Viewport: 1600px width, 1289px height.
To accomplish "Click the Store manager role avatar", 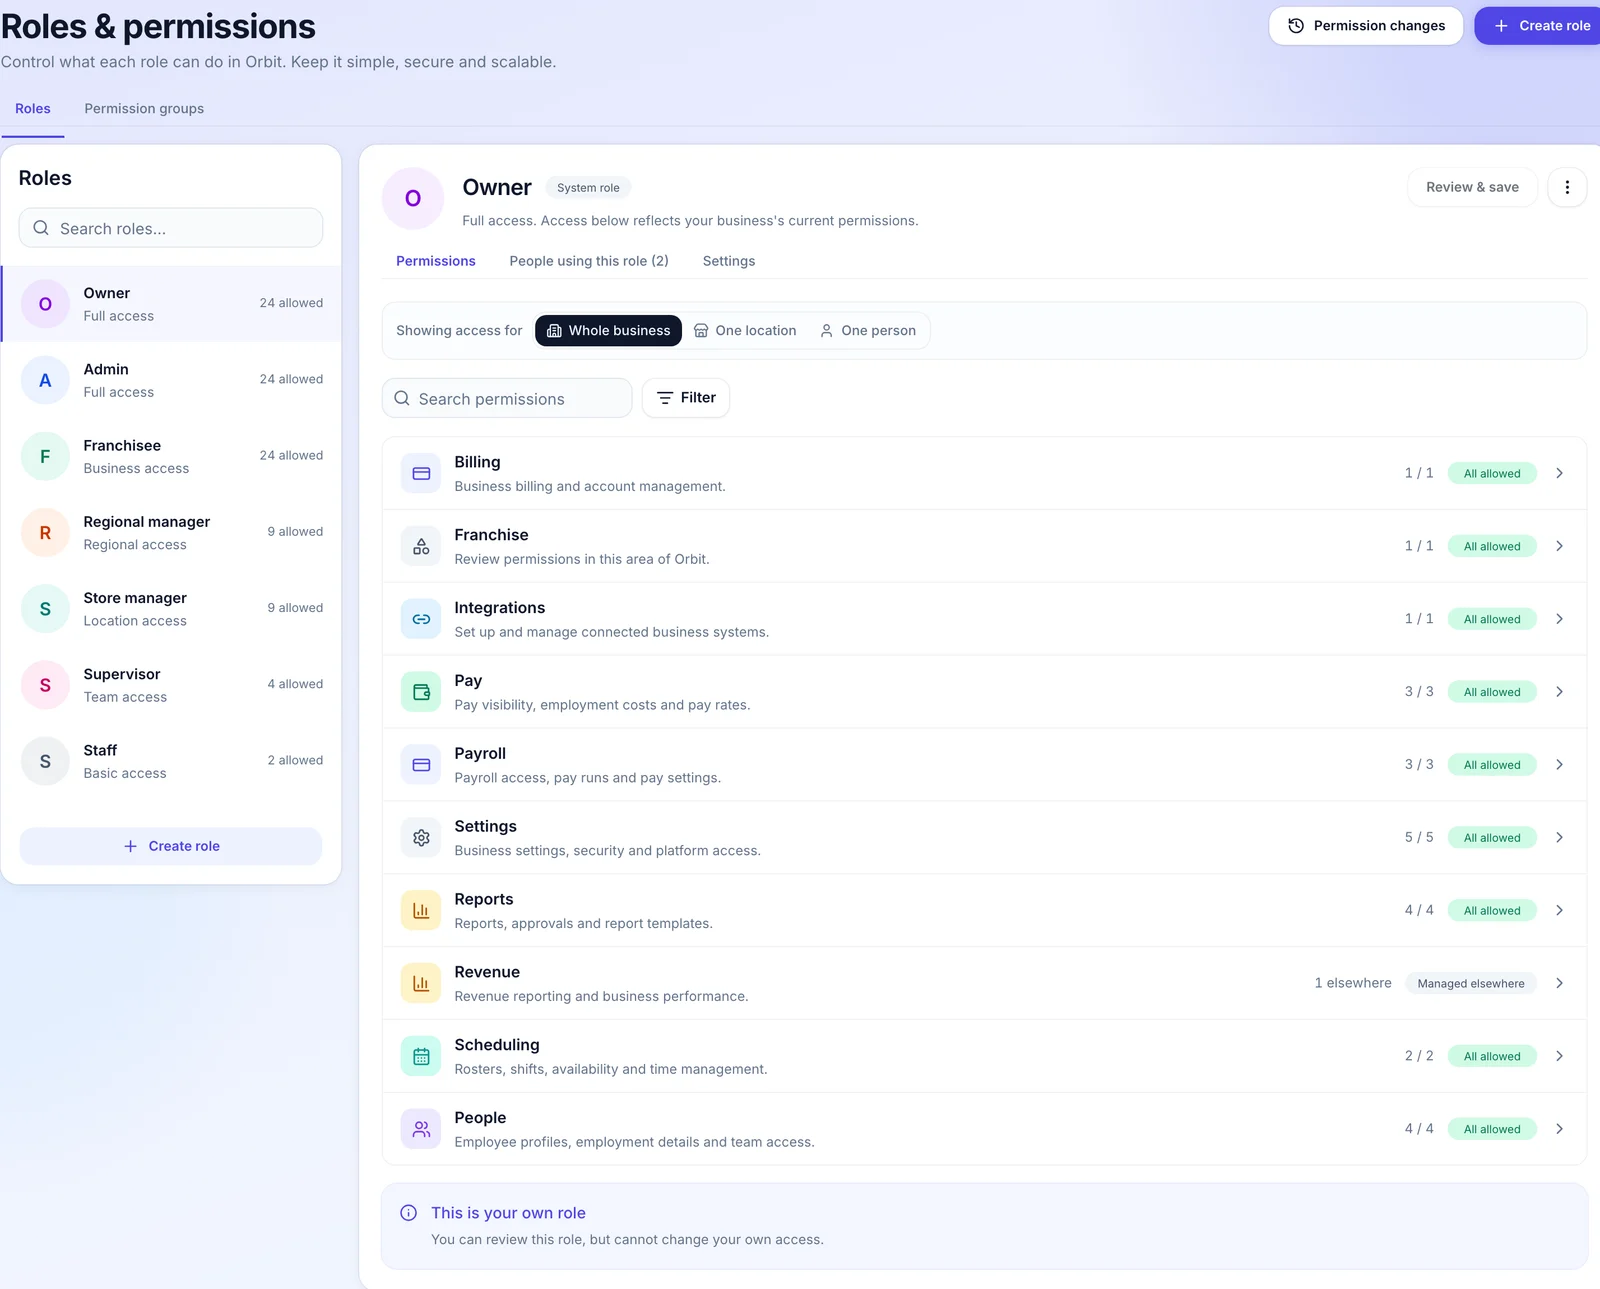I will (45, 609).
